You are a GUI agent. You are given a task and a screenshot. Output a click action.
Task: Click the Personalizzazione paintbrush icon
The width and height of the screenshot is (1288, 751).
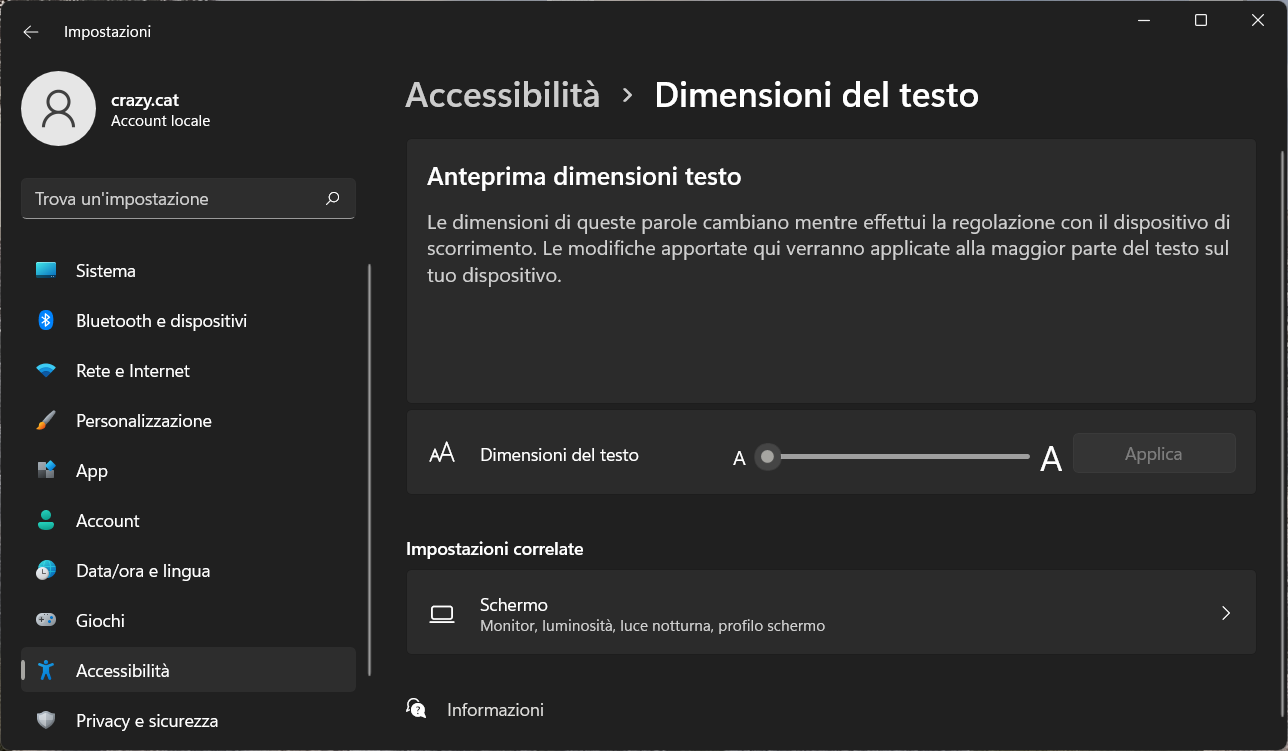click(x=46, y=420)
